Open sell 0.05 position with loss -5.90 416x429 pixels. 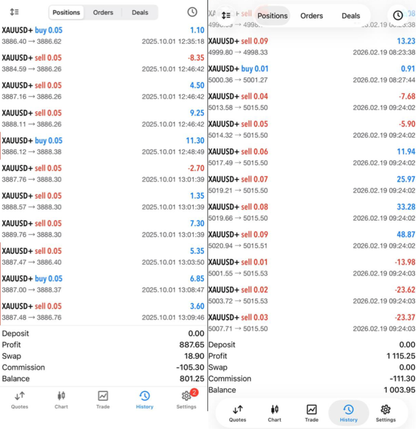coord(312,130)
